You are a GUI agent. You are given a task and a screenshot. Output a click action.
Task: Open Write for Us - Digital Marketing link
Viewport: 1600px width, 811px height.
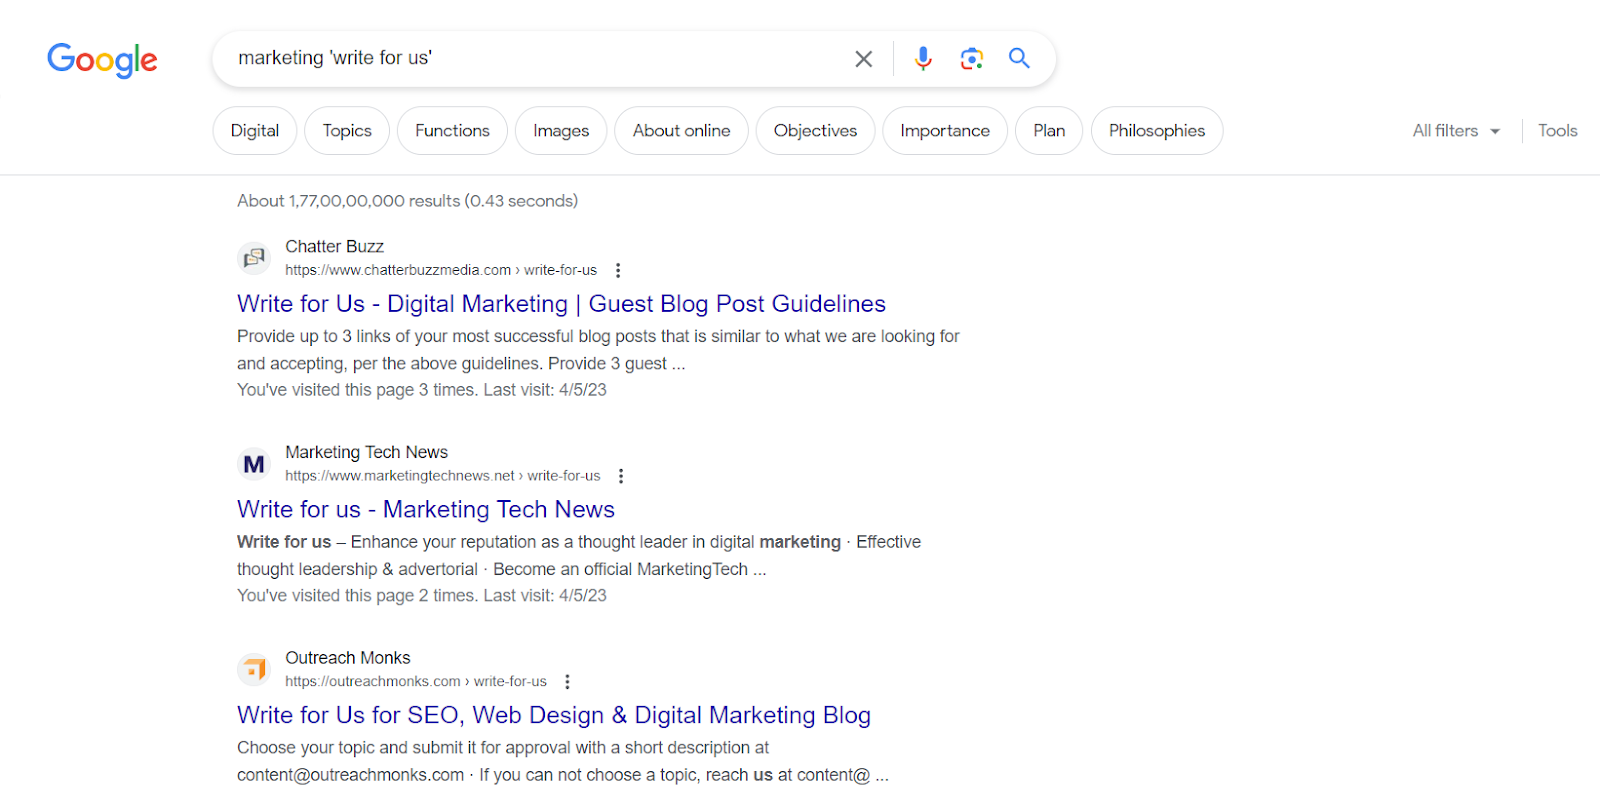click(x=561, y=304)
